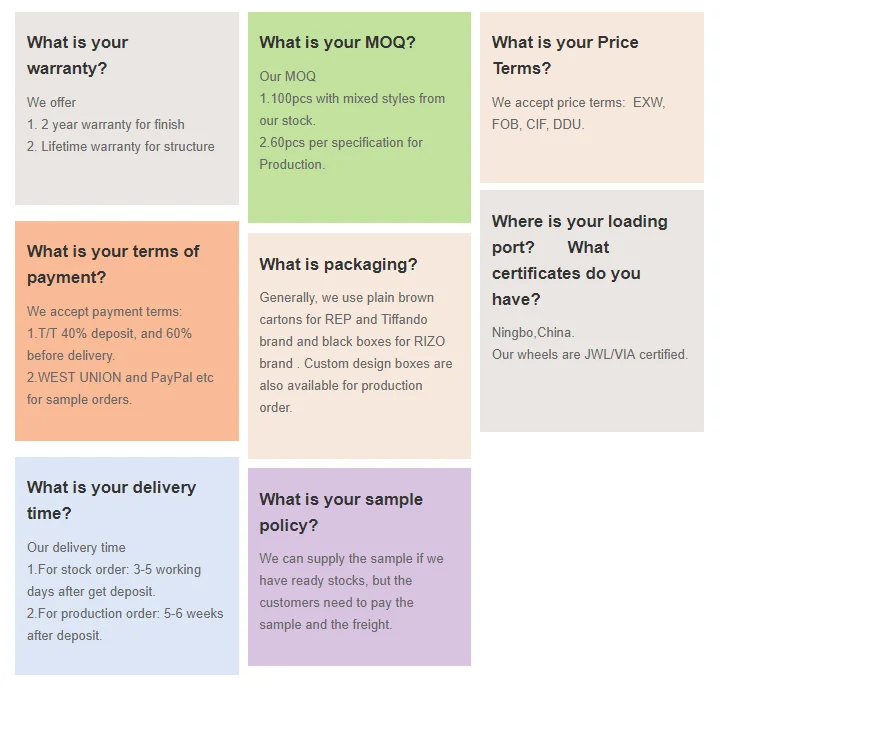This screenshot has height=732, width=887.
Task: Click the "What is your delivery time?" heading
Action: 111,500
